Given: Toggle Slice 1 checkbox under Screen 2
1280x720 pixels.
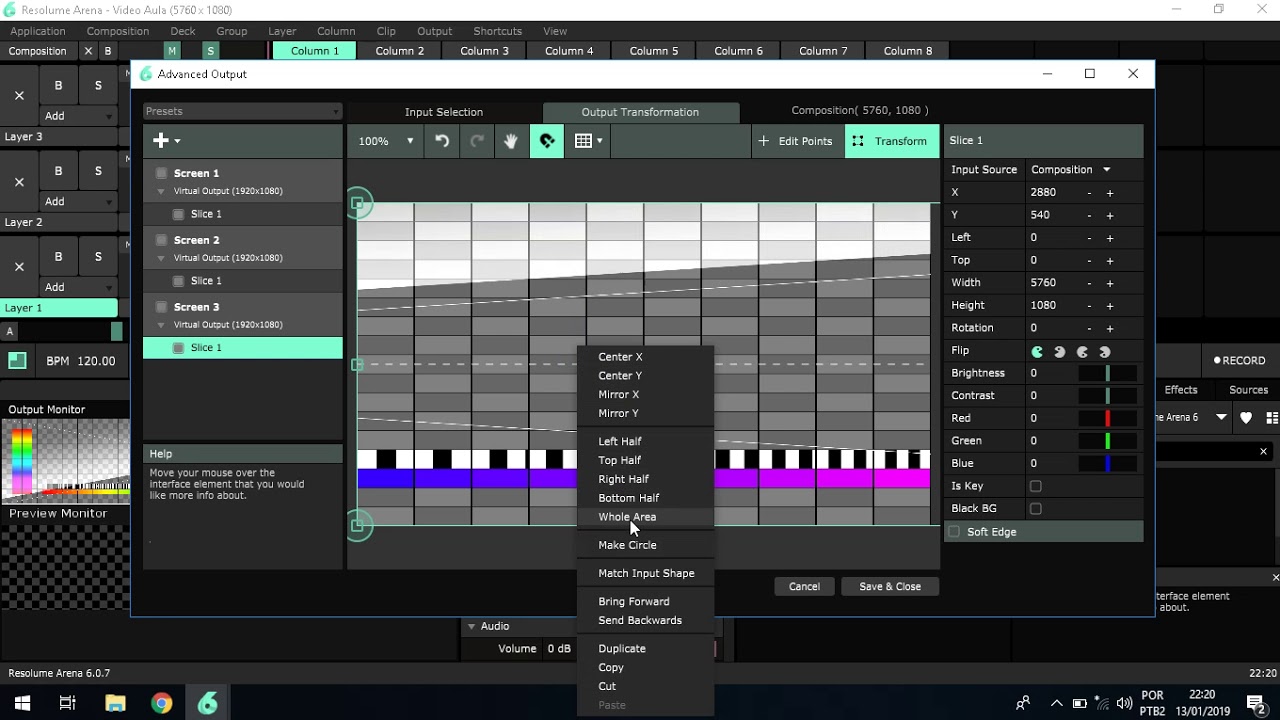Looking at the screenshot, I should pos(178,281).
